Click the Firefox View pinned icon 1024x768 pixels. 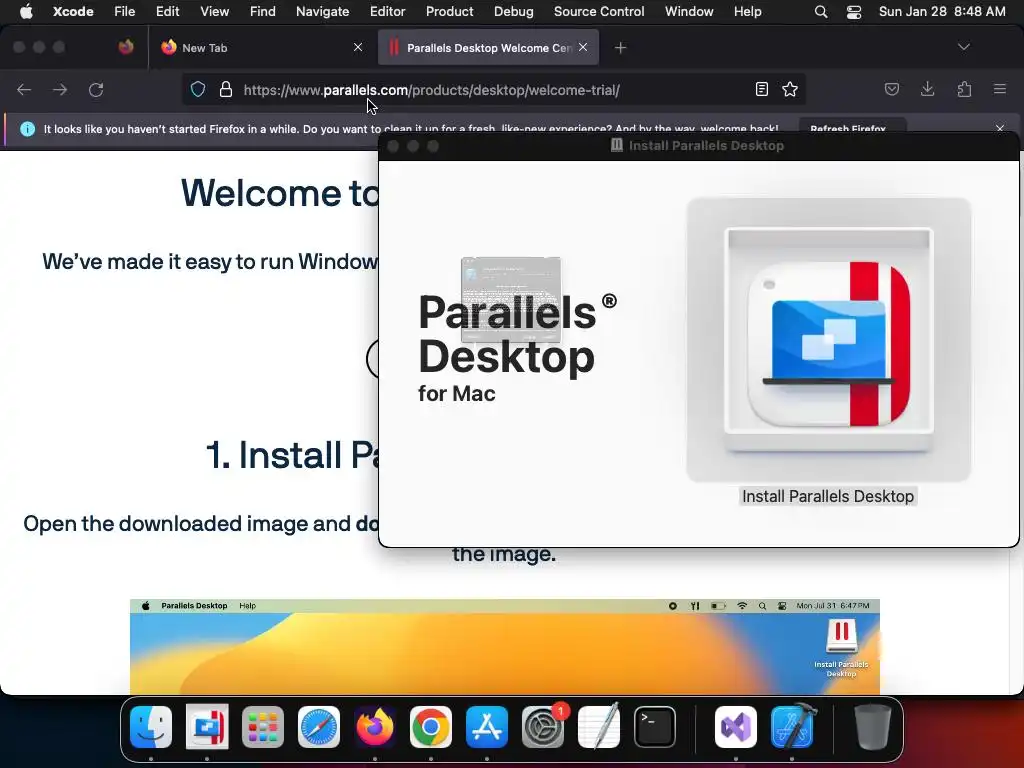126,47
